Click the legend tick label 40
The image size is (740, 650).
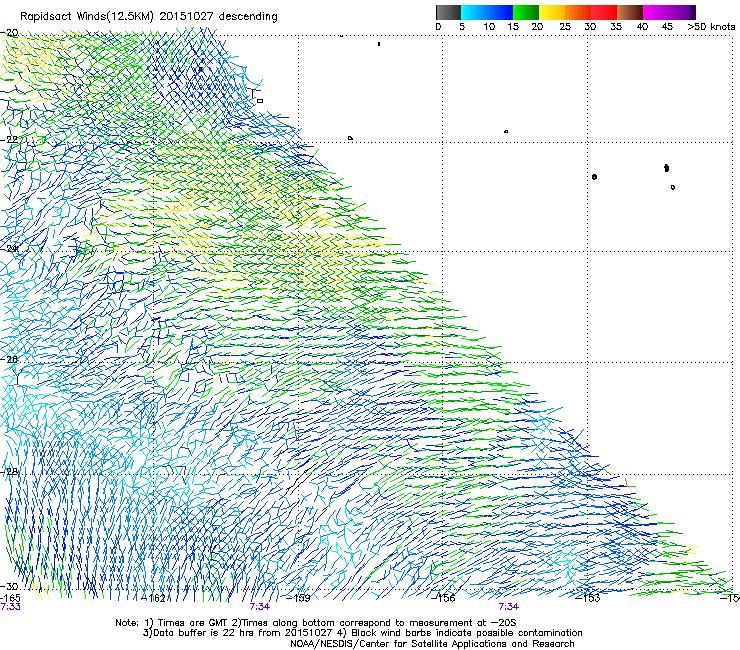[x=642, y=27]
